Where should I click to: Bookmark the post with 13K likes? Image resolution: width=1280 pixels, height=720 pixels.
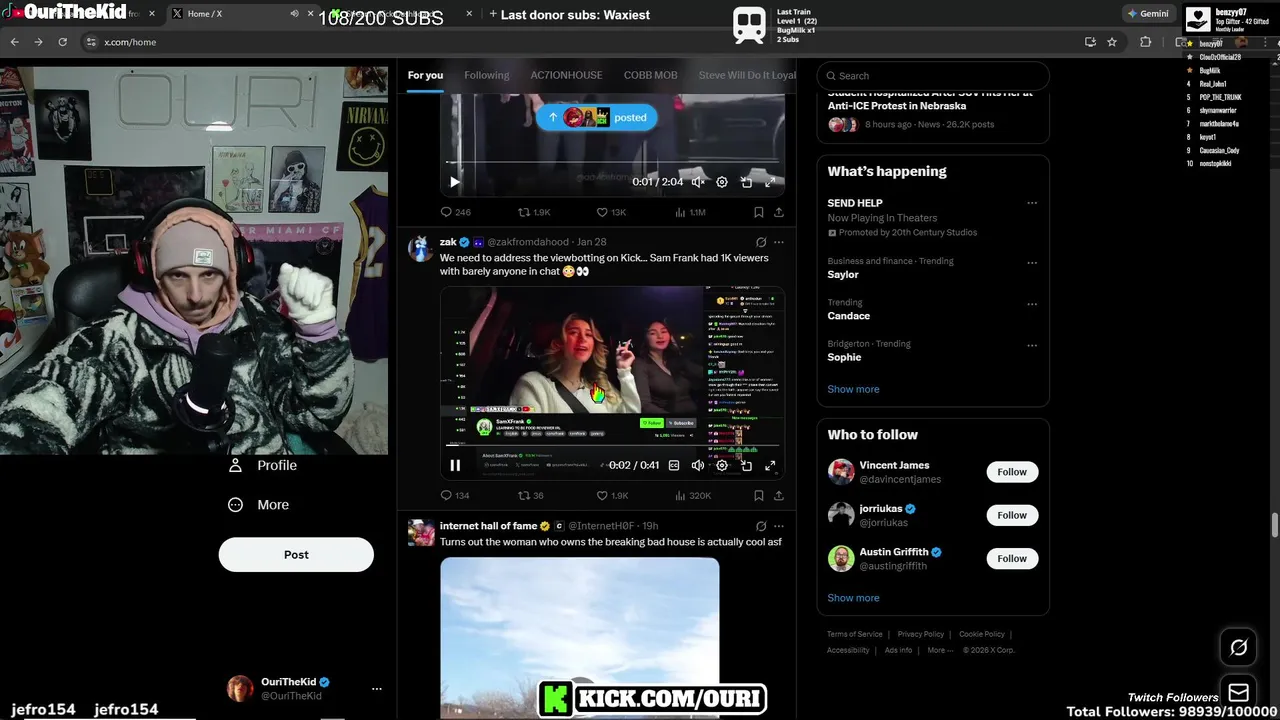pos(759,212)
